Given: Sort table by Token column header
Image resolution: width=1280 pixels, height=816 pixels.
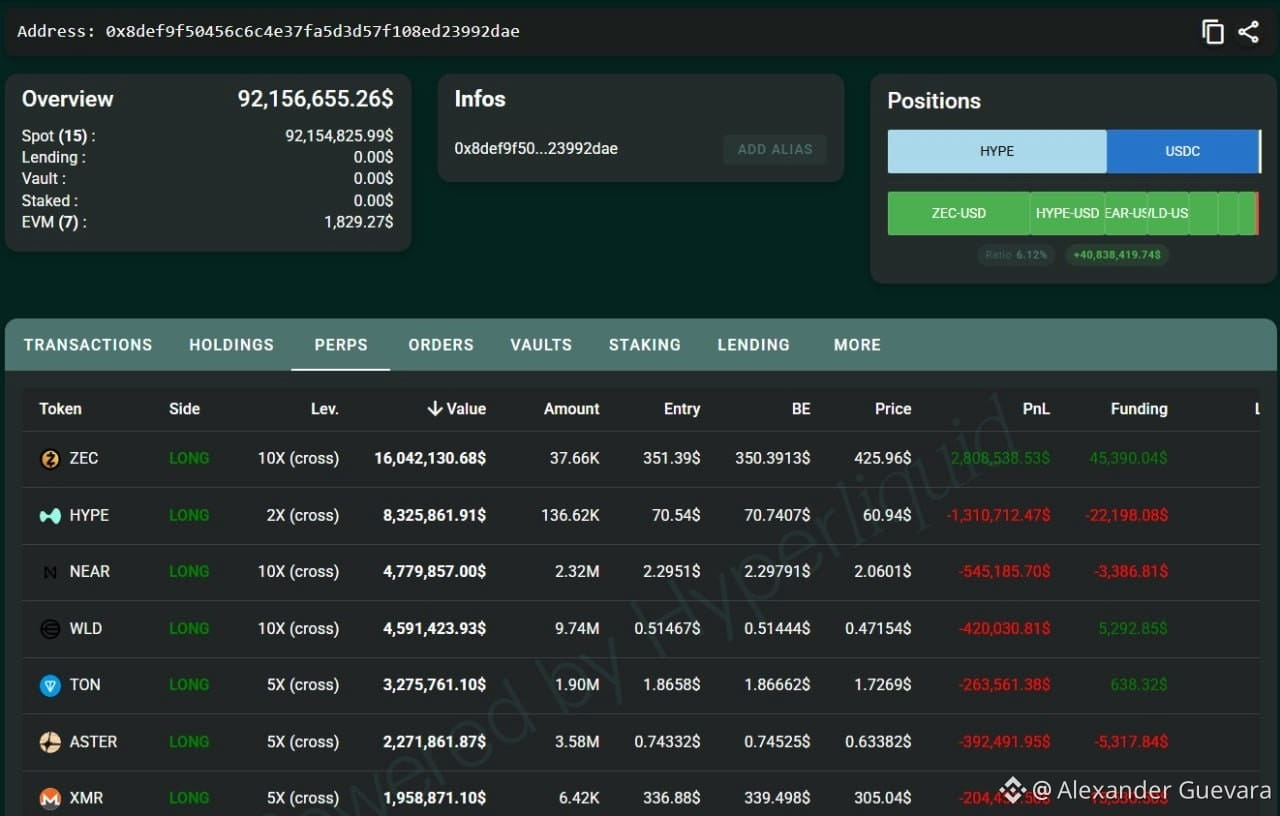Looking at the screenshot, I should pyautogui.click(x=60, y=409).
